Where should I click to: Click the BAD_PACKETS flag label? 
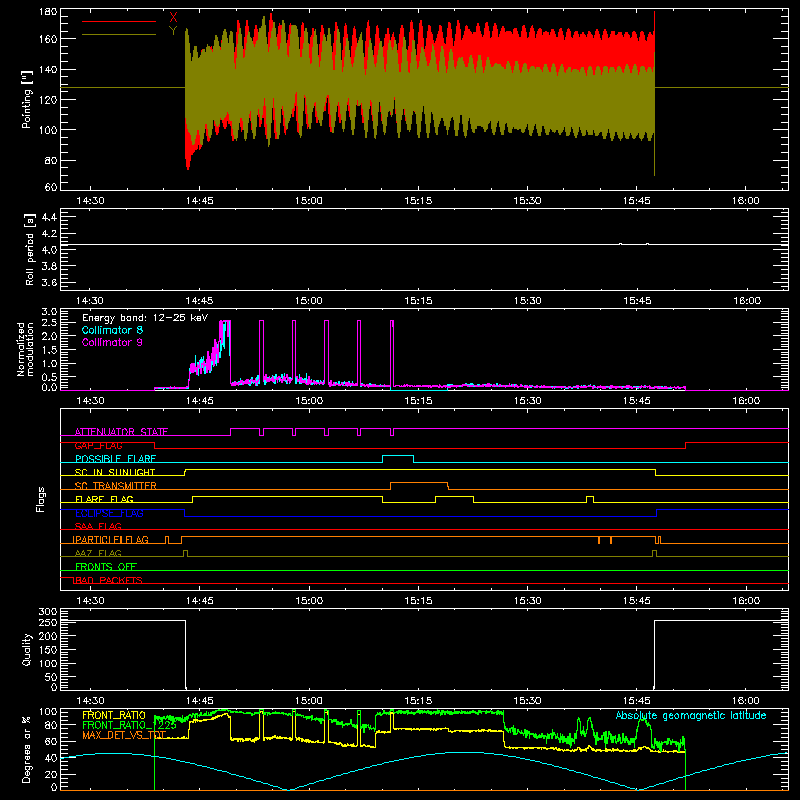point(107,580)
